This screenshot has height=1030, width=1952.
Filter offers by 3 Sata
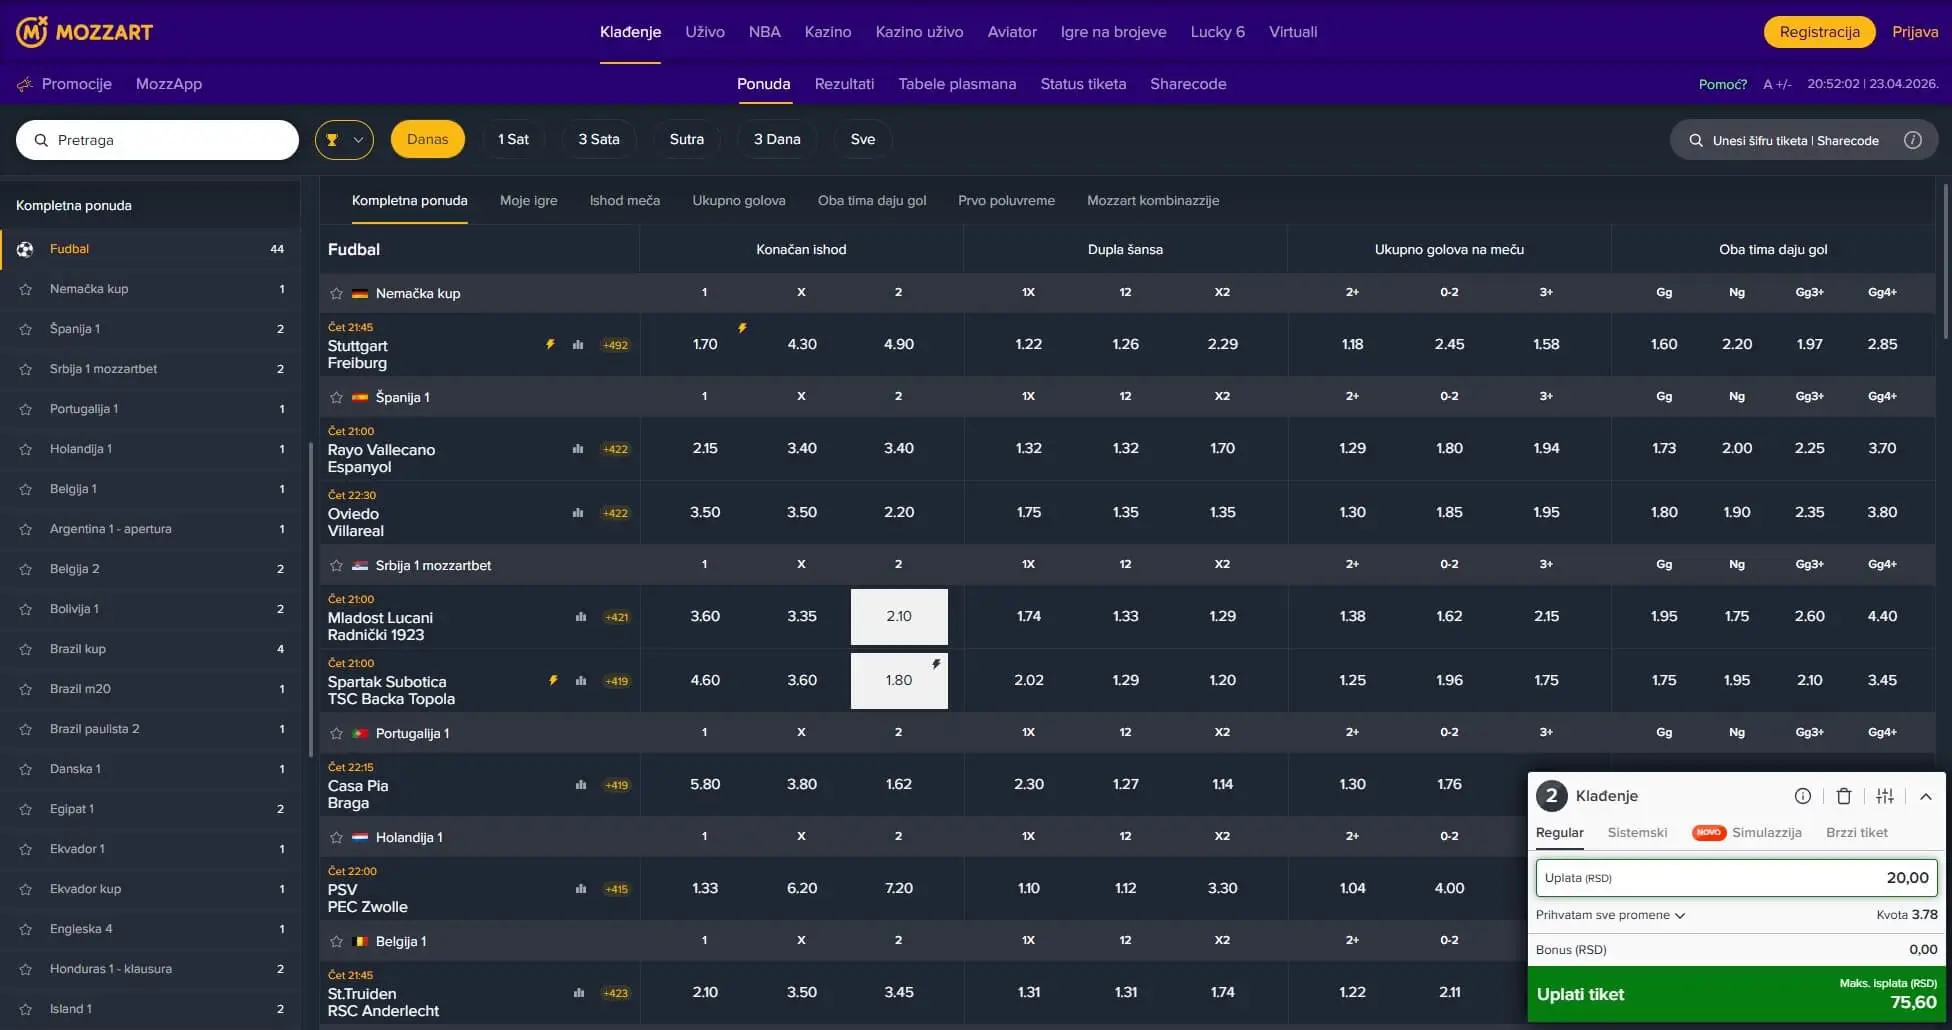pos(599,140)
